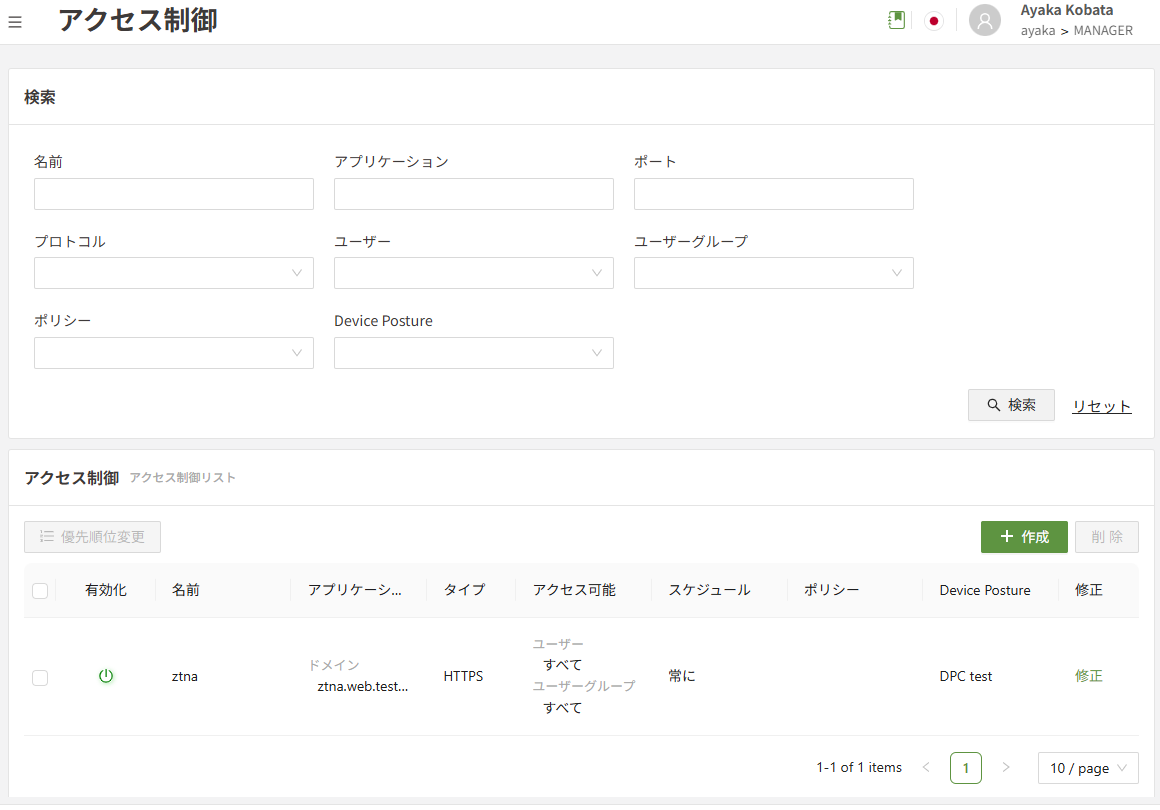Toggle the green power icon for ztna

106,676
